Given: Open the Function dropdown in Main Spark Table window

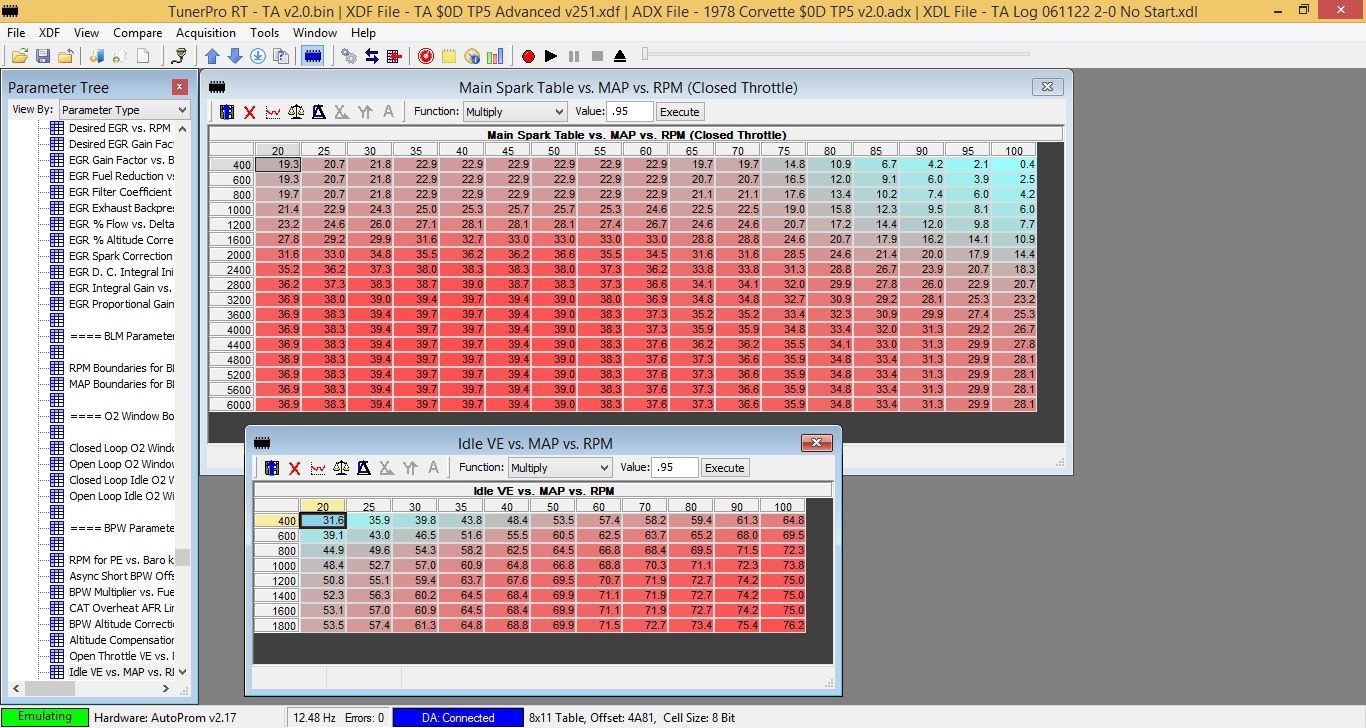Looking at the screenshot, I should pyautogui.click(x=514, y=112).
